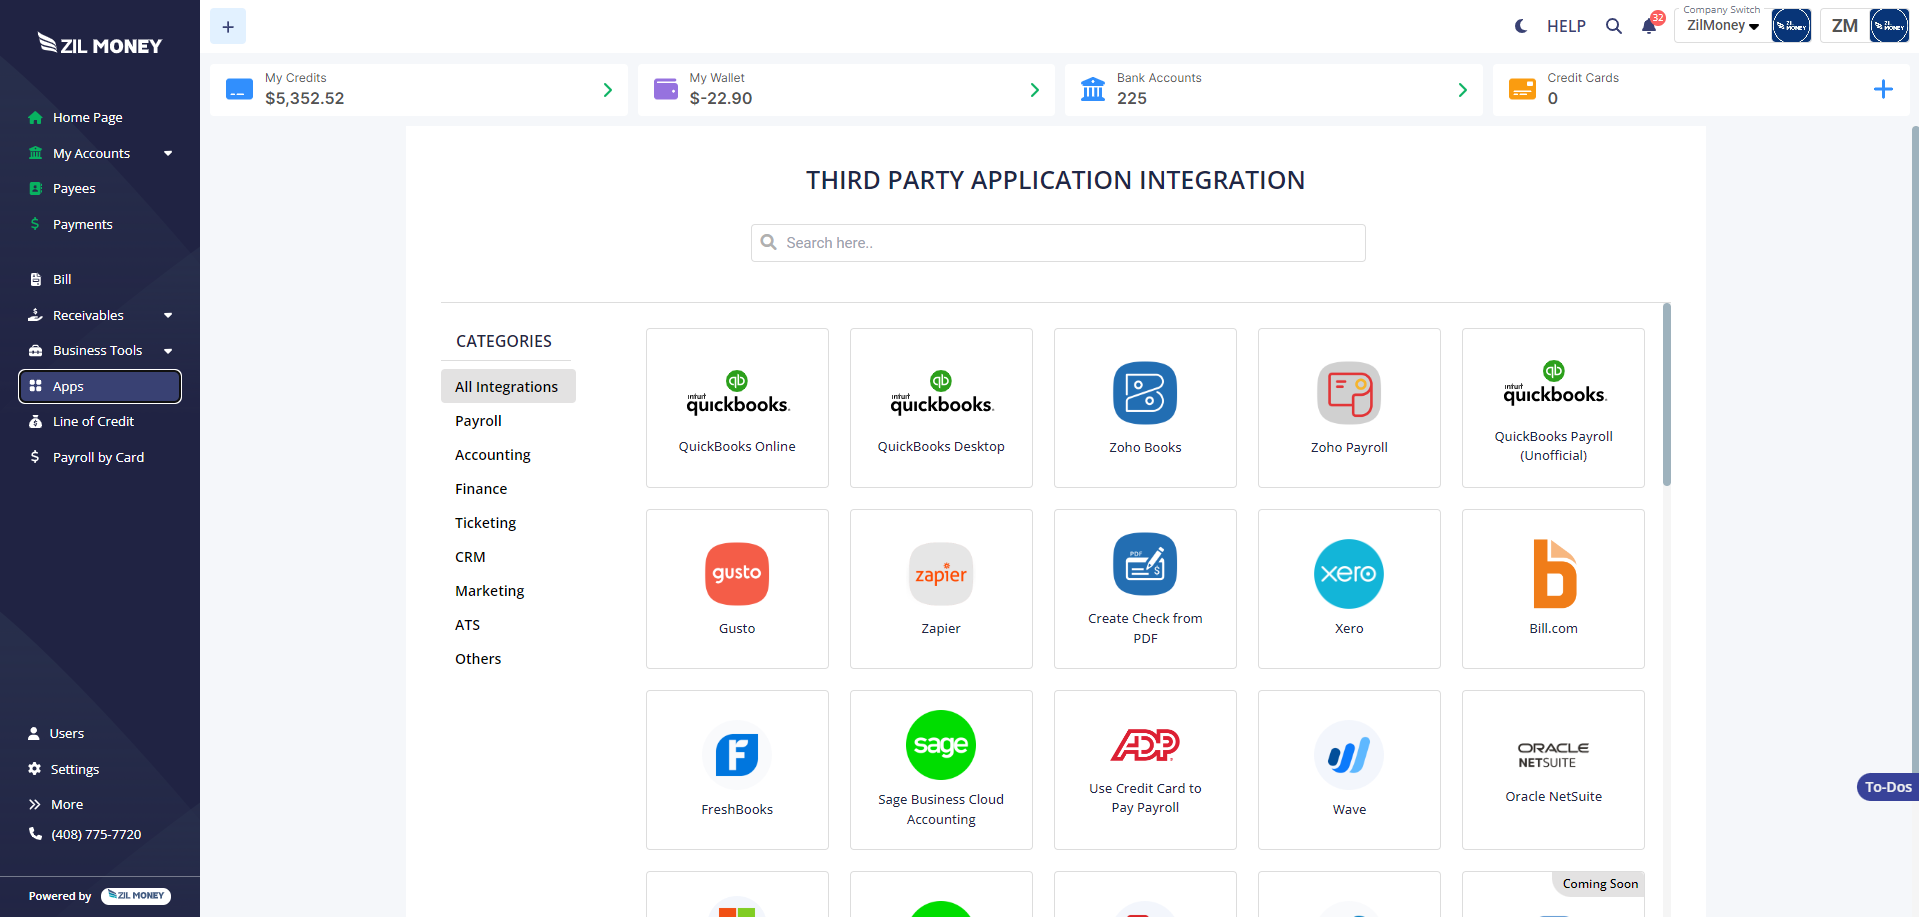Screen dimensions: 1919x917
Task: Click the Bank Accounts building icon
Action: click(x=1093, y=89)
